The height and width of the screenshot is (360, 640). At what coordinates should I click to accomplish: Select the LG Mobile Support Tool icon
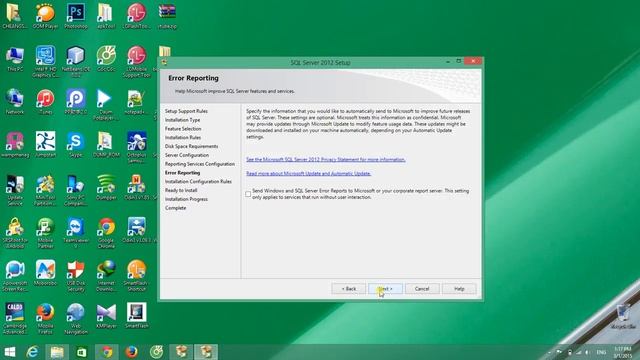pyautogui.click(x=136, y=61)
